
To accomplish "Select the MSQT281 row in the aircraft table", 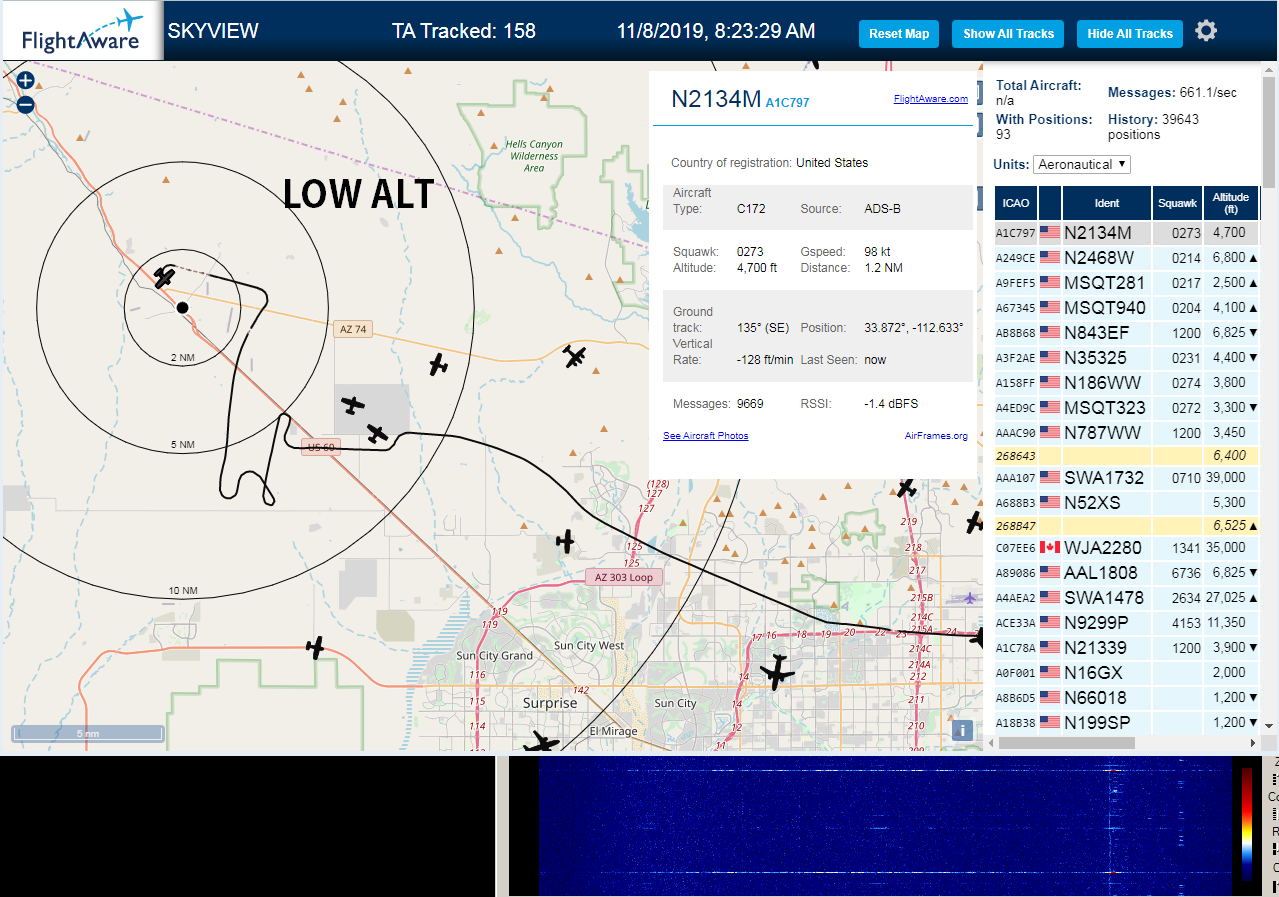I will click(x=1127, y=283).
